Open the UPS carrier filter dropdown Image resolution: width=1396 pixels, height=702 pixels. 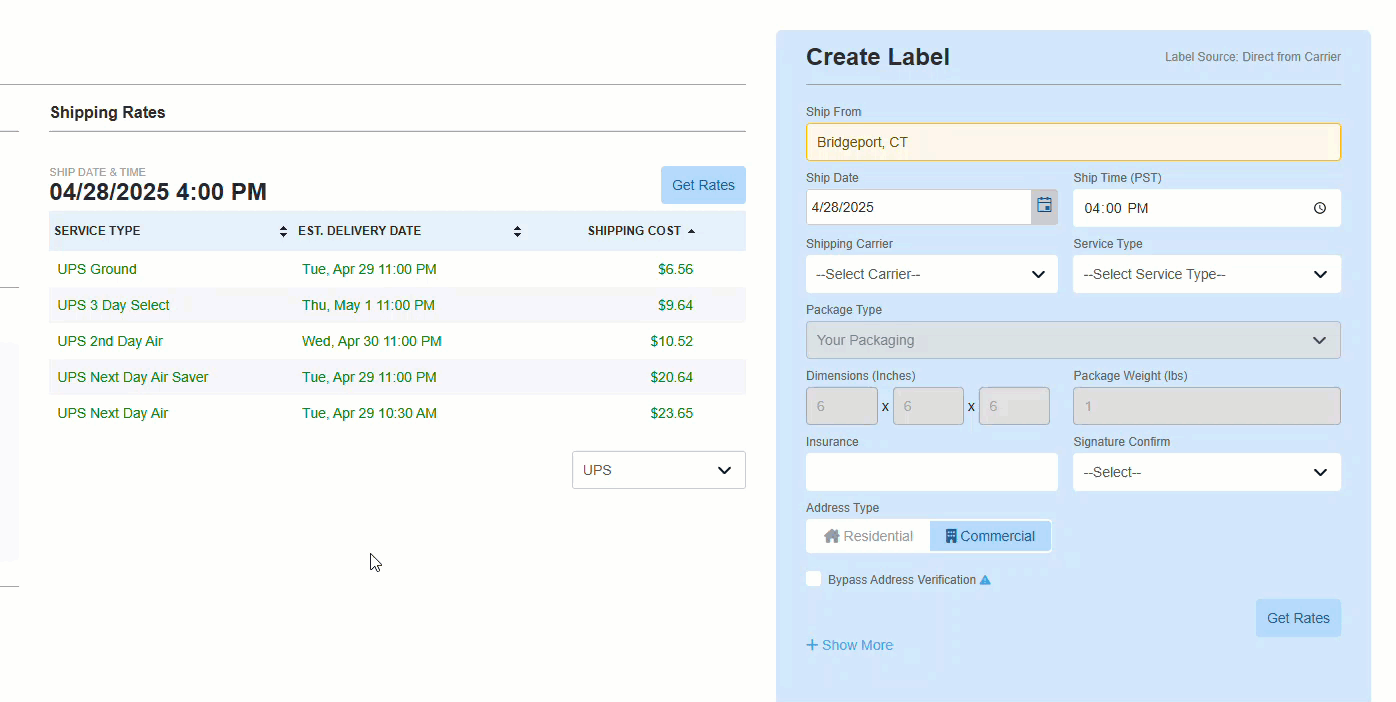click(659, 470)
